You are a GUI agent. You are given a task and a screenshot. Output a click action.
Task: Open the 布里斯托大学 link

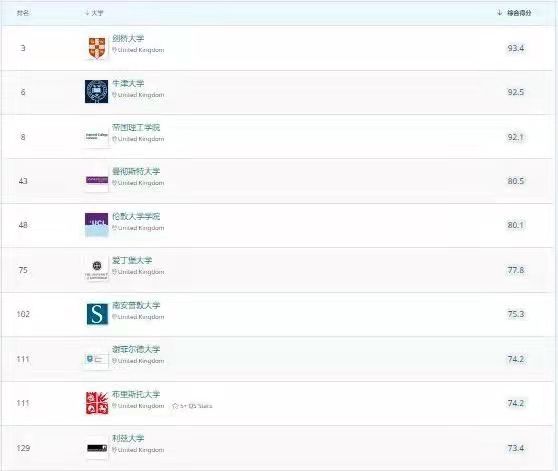coord(136,394)
